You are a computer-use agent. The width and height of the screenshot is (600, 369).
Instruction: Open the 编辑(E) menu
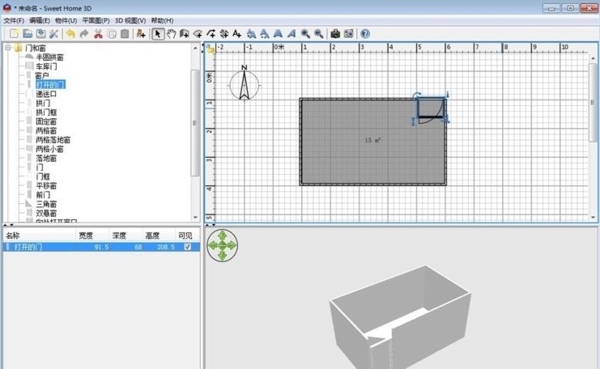tap(39, 20)
